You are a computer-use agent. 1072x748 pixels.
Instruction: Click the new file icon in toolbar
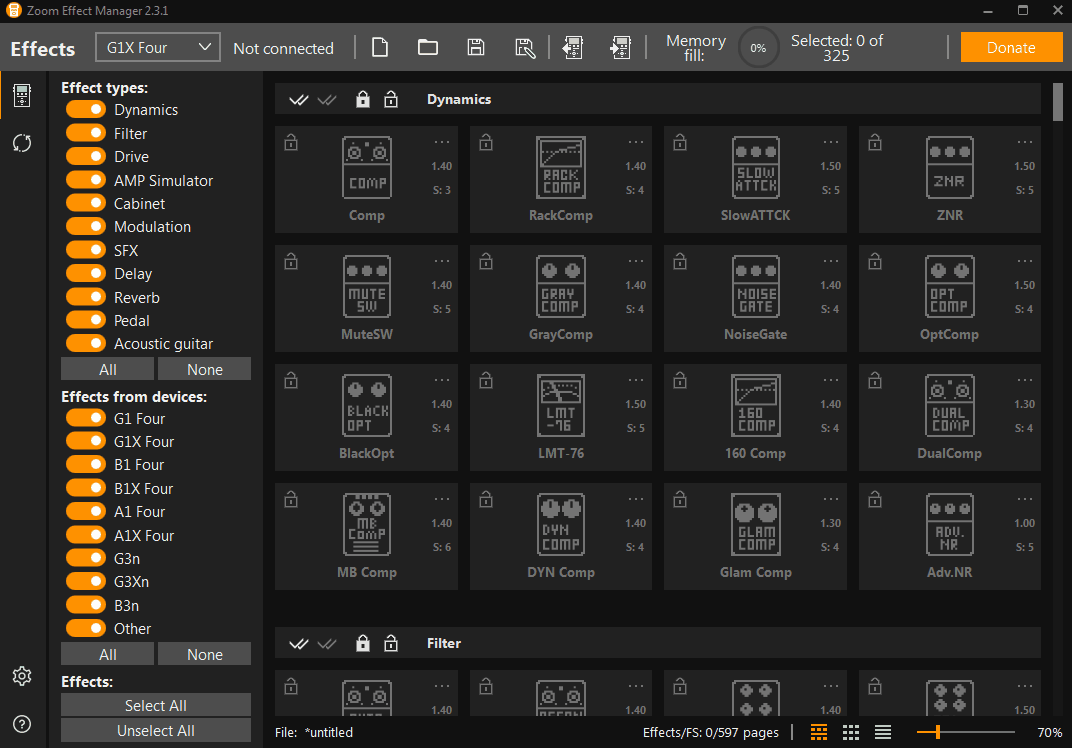(379, 47)
